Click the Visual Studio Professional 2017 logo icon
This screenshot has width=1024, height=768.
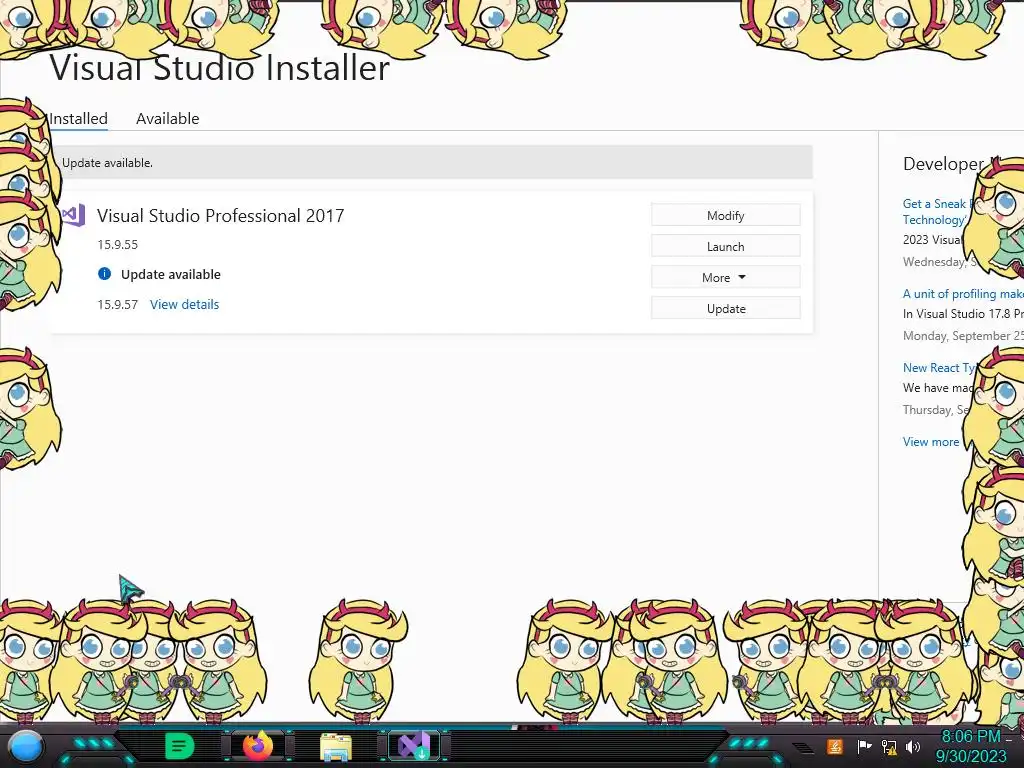[x=74, y=215]
